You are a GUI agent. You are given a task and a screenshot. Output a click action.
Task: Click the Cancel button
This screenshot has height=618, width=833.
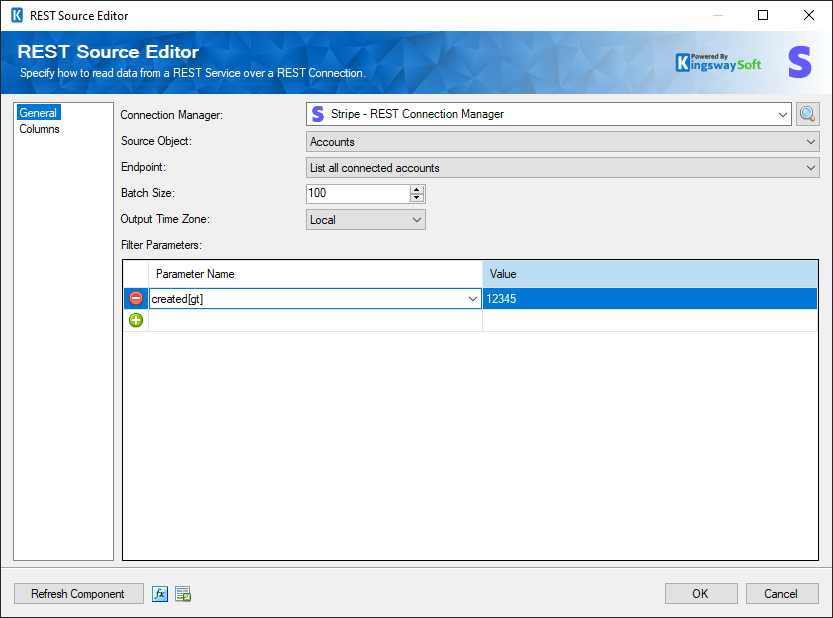tap(781, 594)
